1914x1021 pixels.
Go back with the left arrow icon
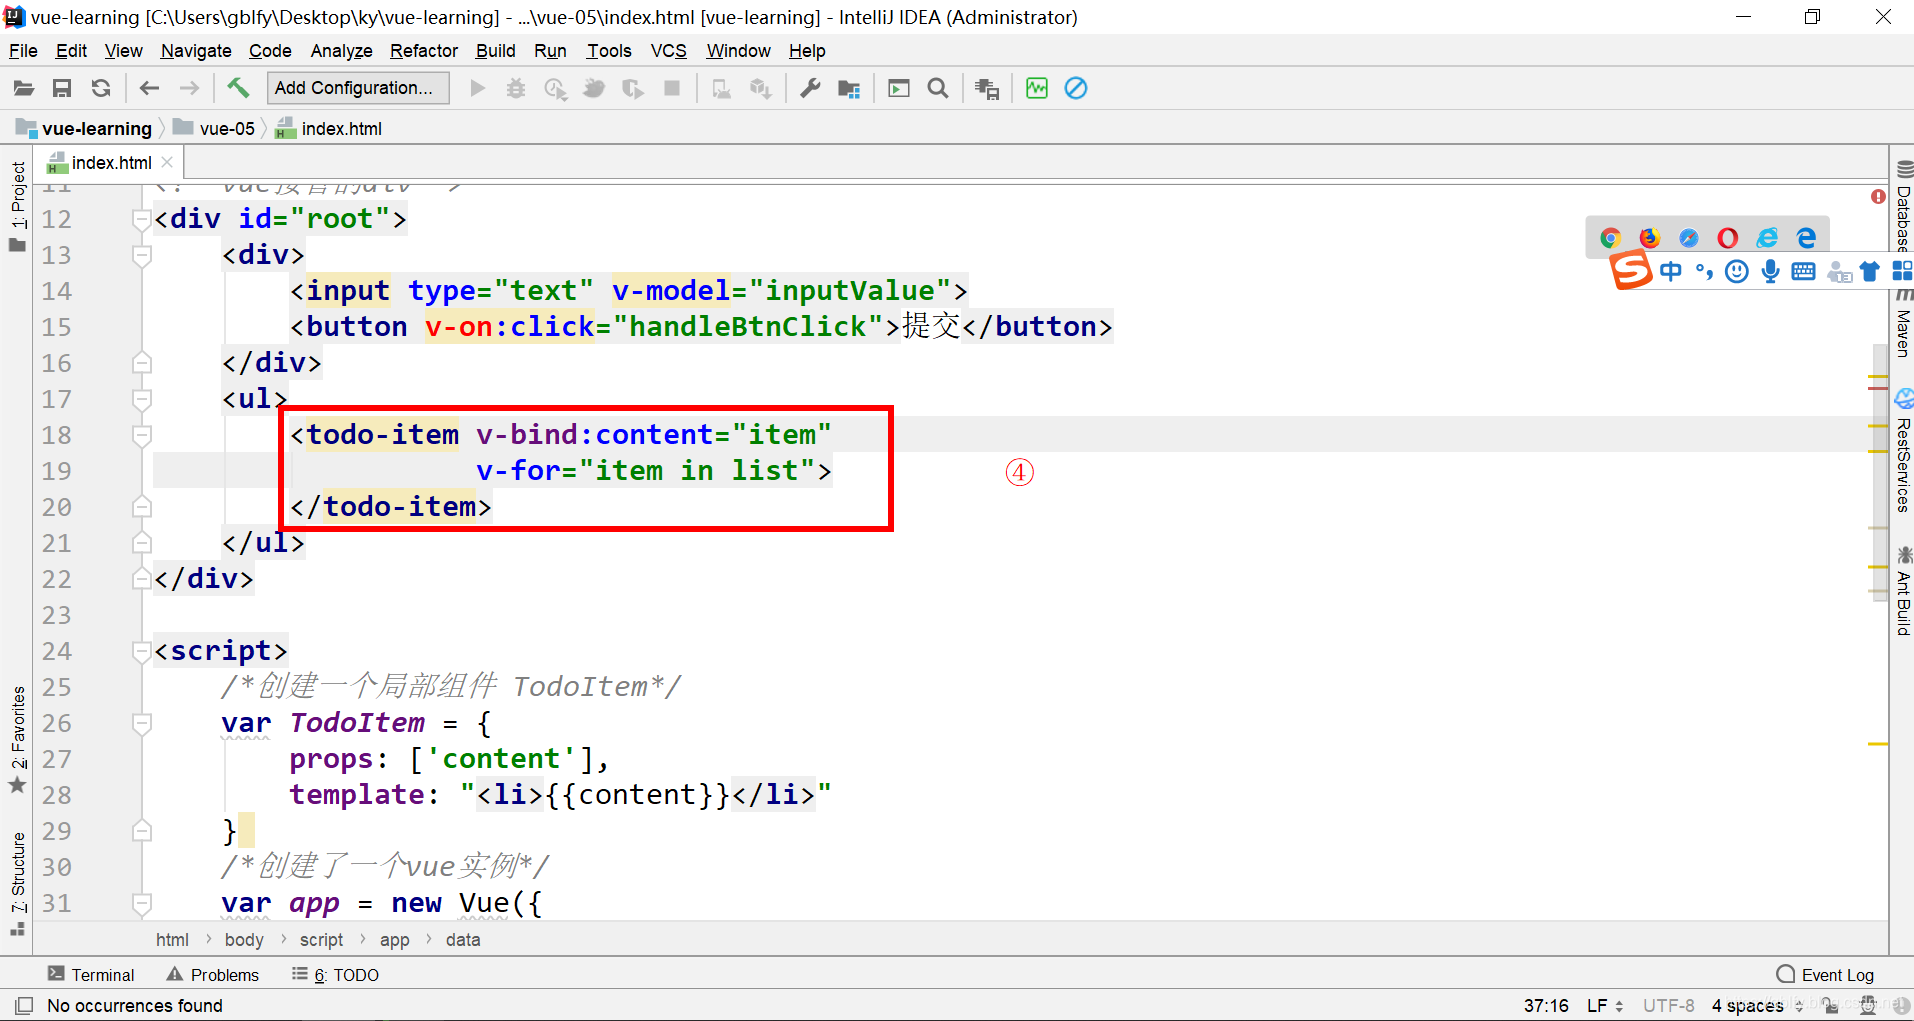[150, 88]
